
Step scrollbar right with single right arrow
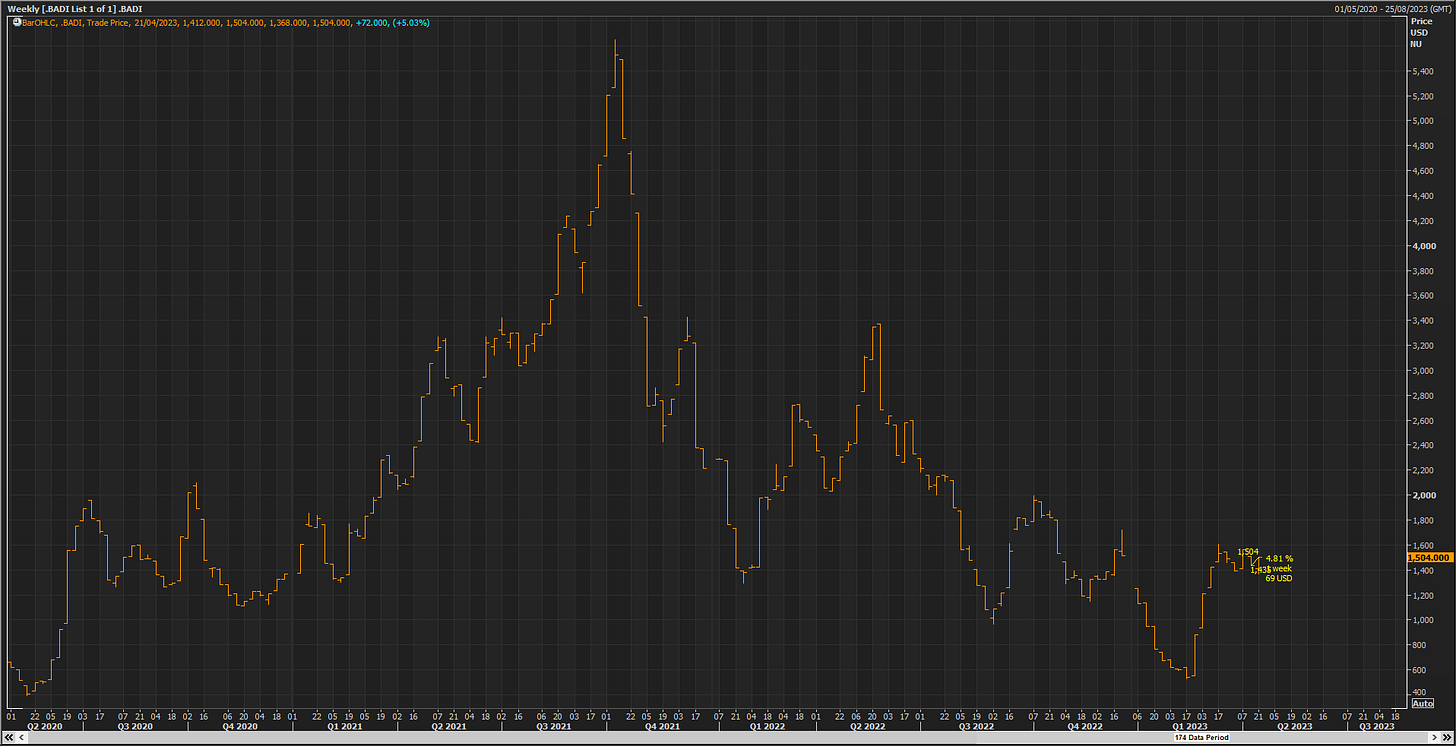[1433, 736]
